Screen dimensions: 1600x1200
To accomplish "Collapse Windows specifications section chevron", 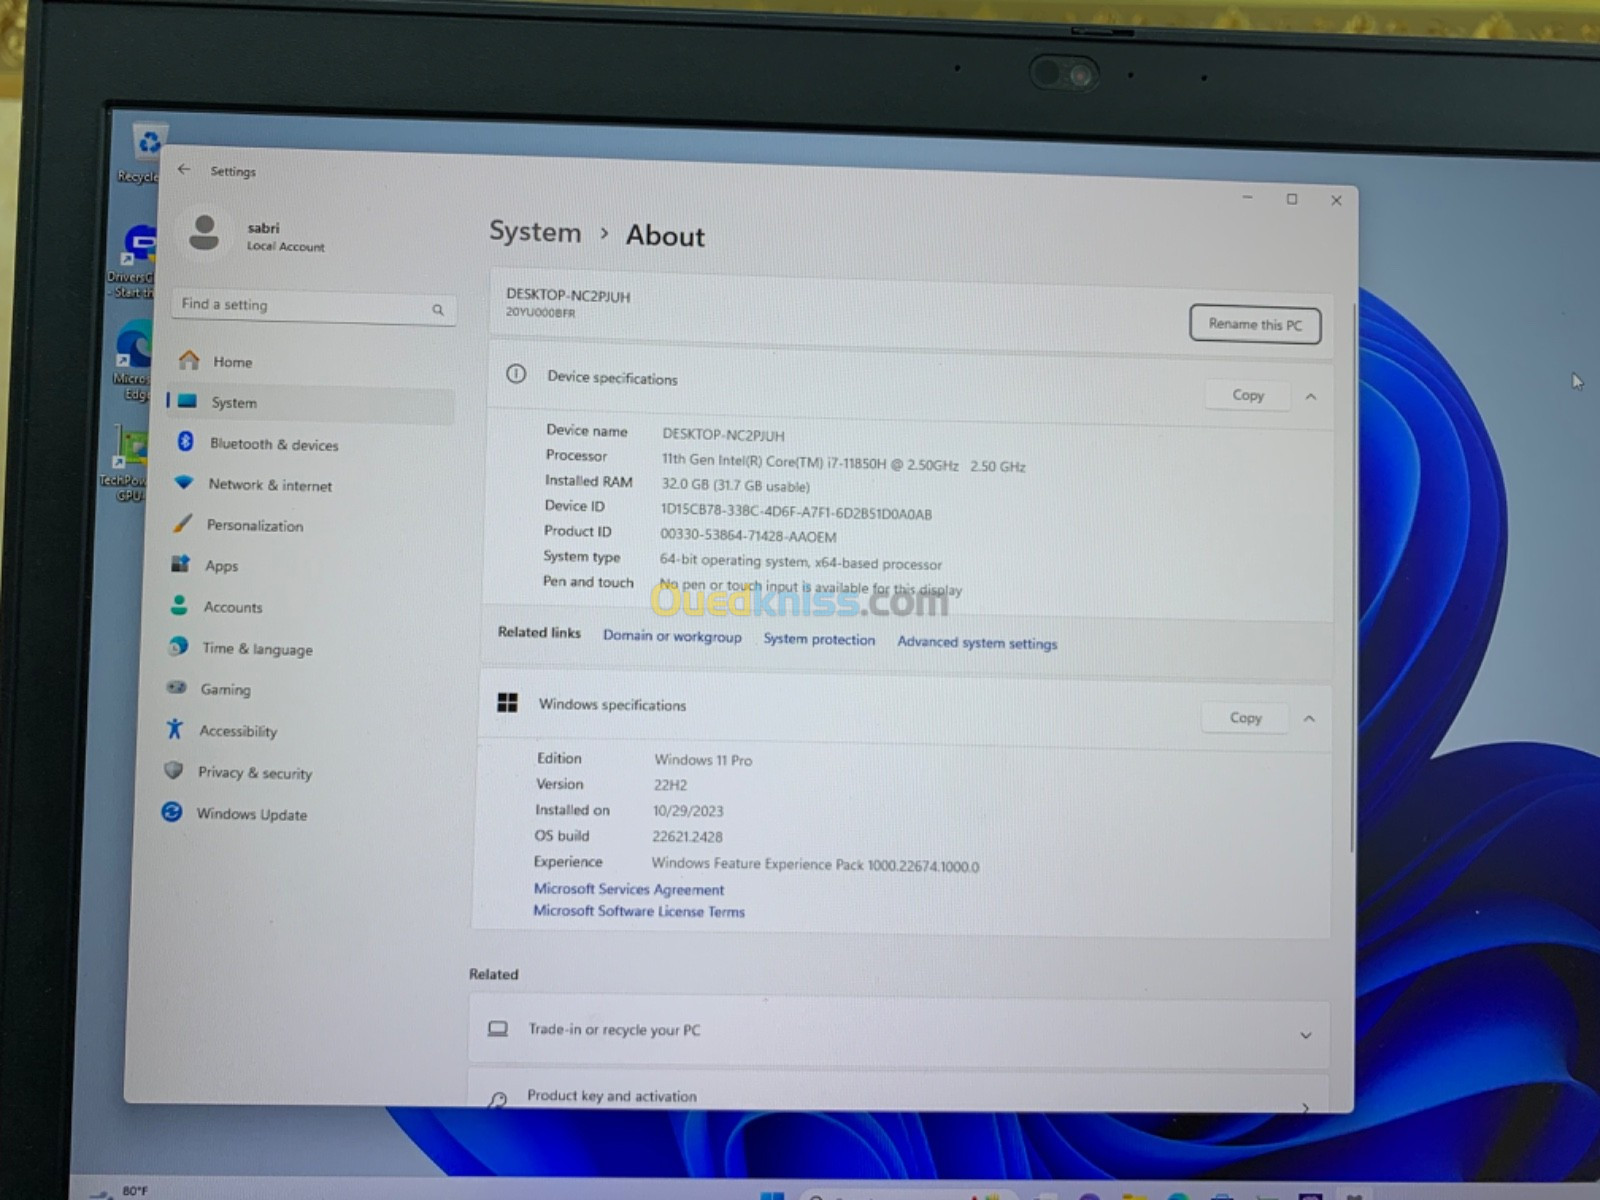I will (1309, 719).
